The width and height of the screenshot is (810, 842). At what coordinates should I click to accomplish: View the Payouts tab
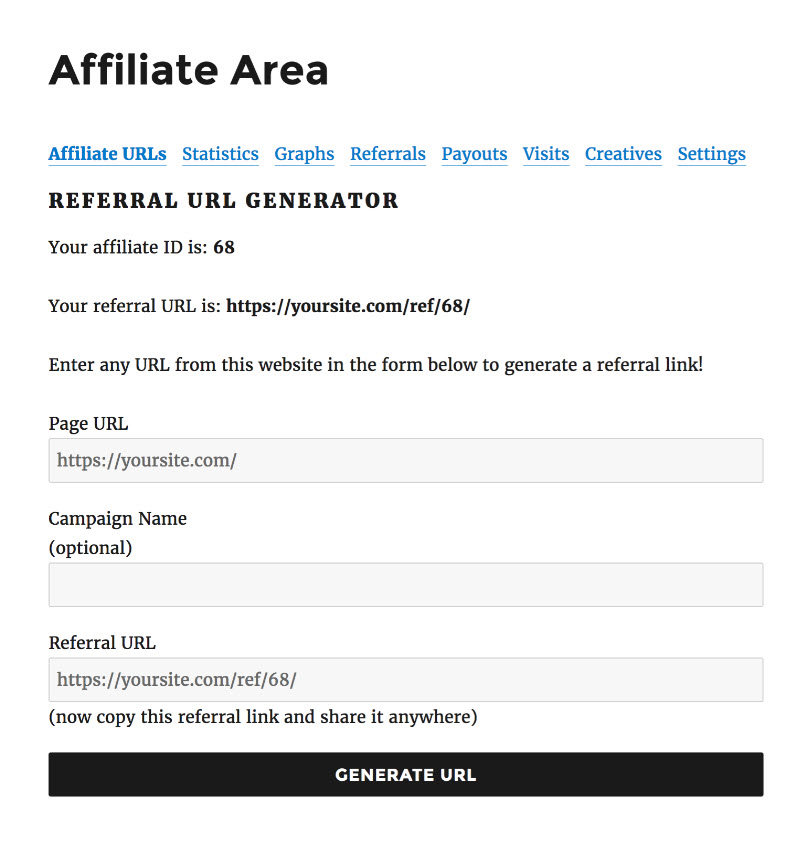coord(474,154)
